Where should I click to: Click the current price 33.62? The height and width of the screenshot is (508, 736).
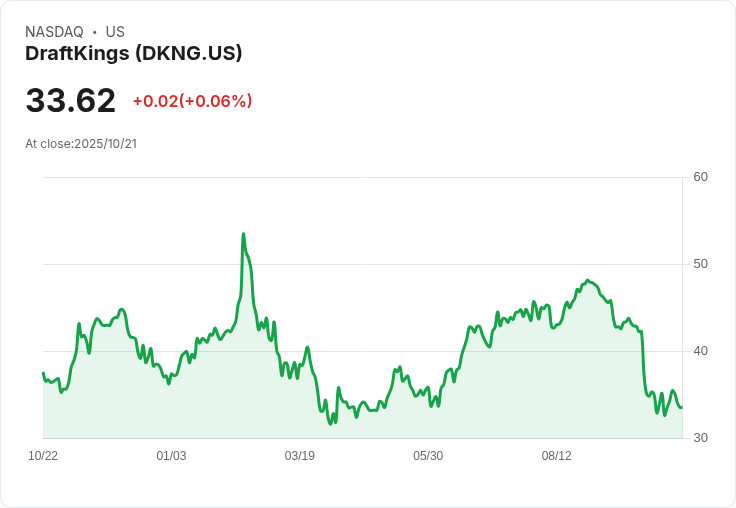[70, 100]
